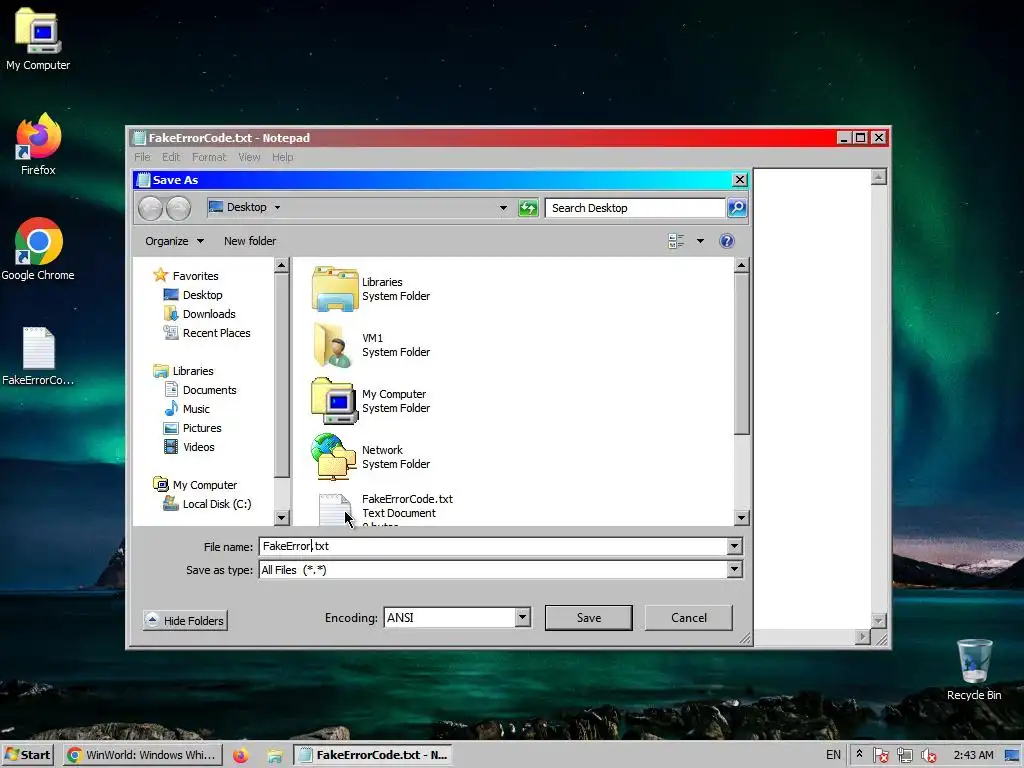Screen dimensions: 1024x768
Task: Select FakeErrorCode.txt document icon in file list
Action: click(x=334, y=509)
